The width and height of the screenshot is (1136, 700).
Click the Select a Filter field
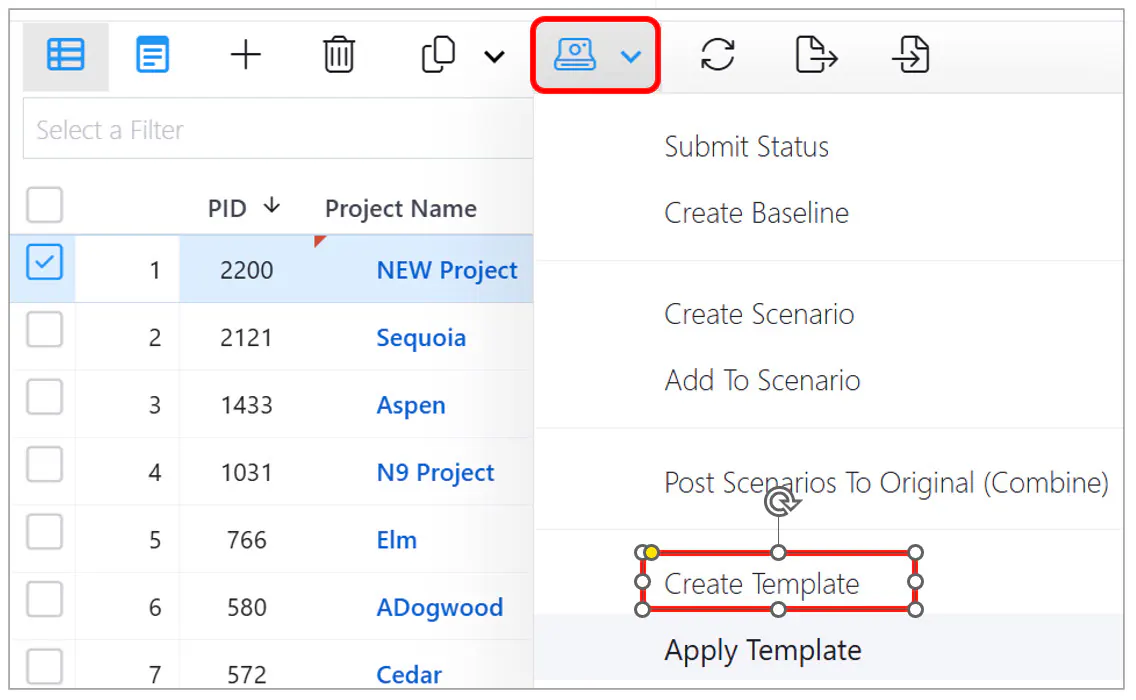278,129
